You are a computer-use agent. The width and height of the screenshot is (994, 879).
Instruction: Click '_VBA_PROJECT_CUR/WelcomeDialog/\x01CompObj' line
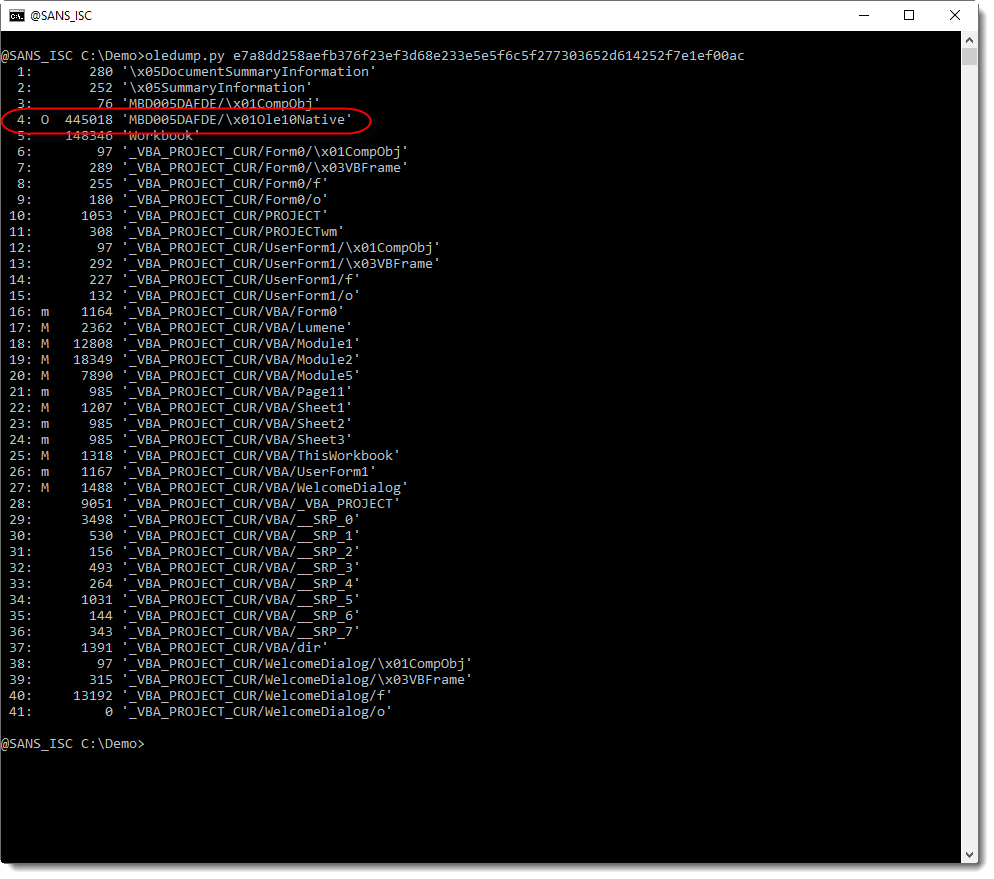[241, 664]
